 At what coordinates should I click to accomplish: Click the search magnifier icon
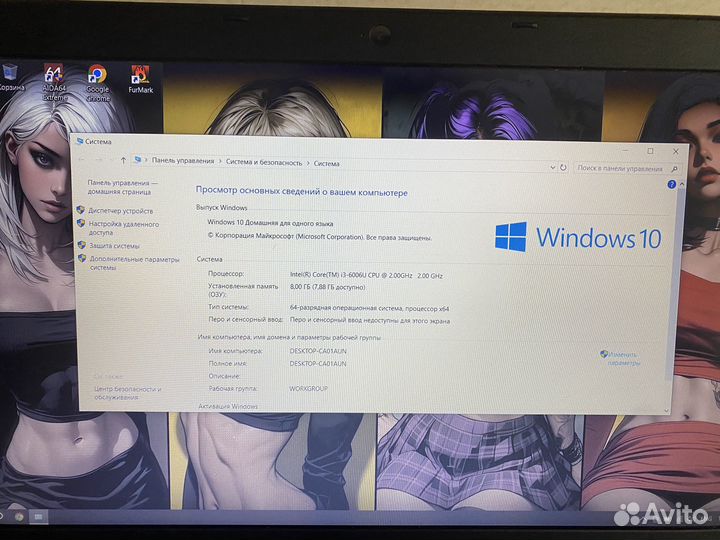(x=674, y=169)
